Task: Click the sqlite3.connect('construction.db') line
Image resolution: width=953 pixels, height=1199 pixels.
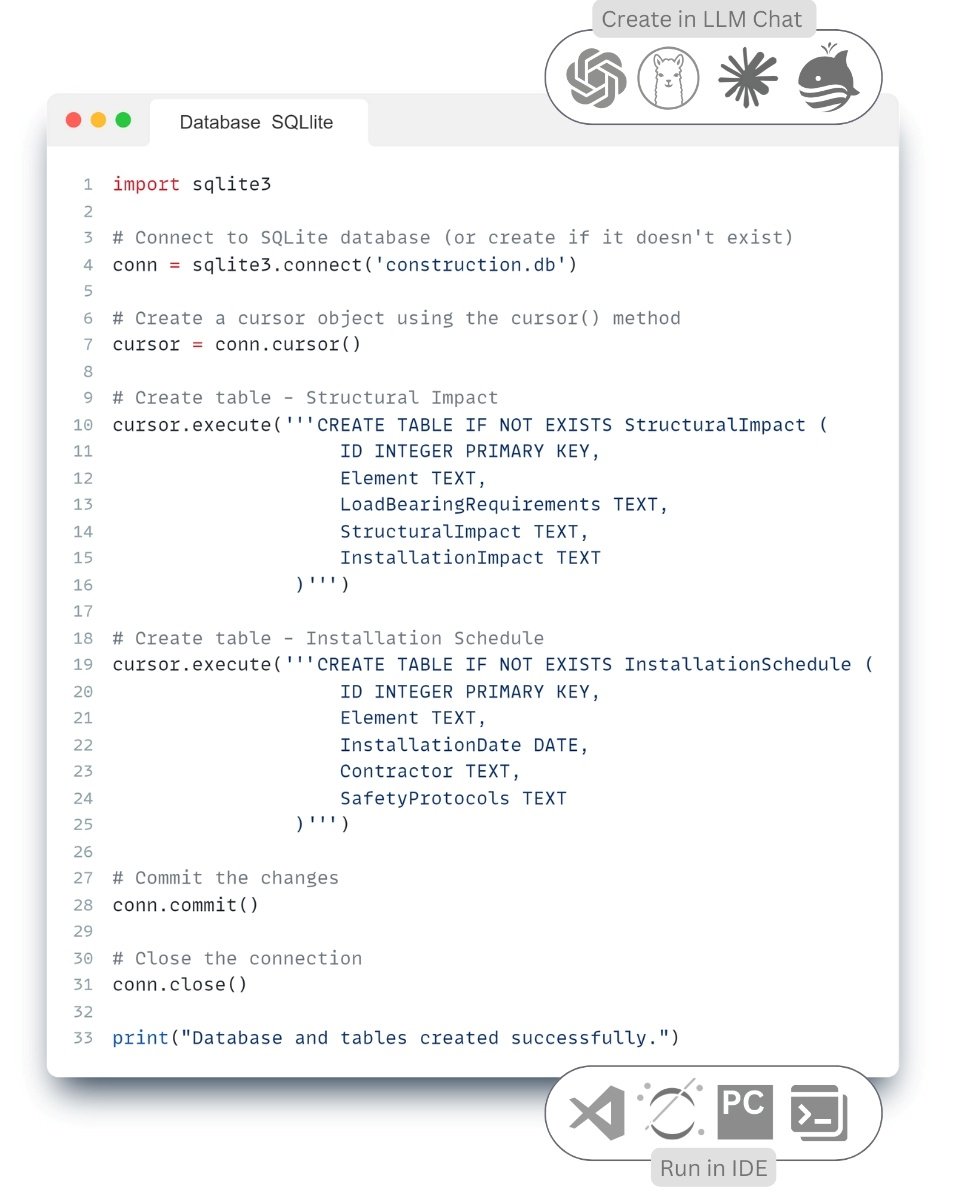Action: click(345, 265)
